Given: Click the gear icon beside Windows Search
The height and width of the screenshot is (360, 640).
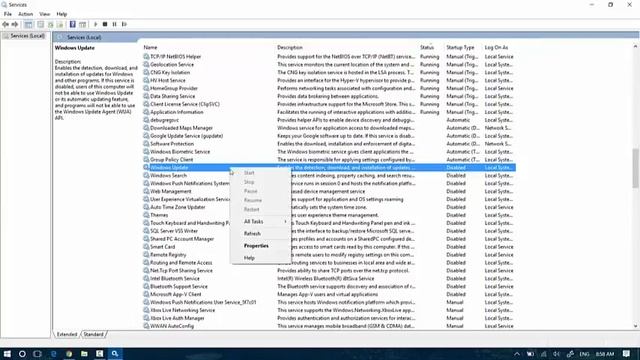Looking at the screenshot, I should click(146, 176).
